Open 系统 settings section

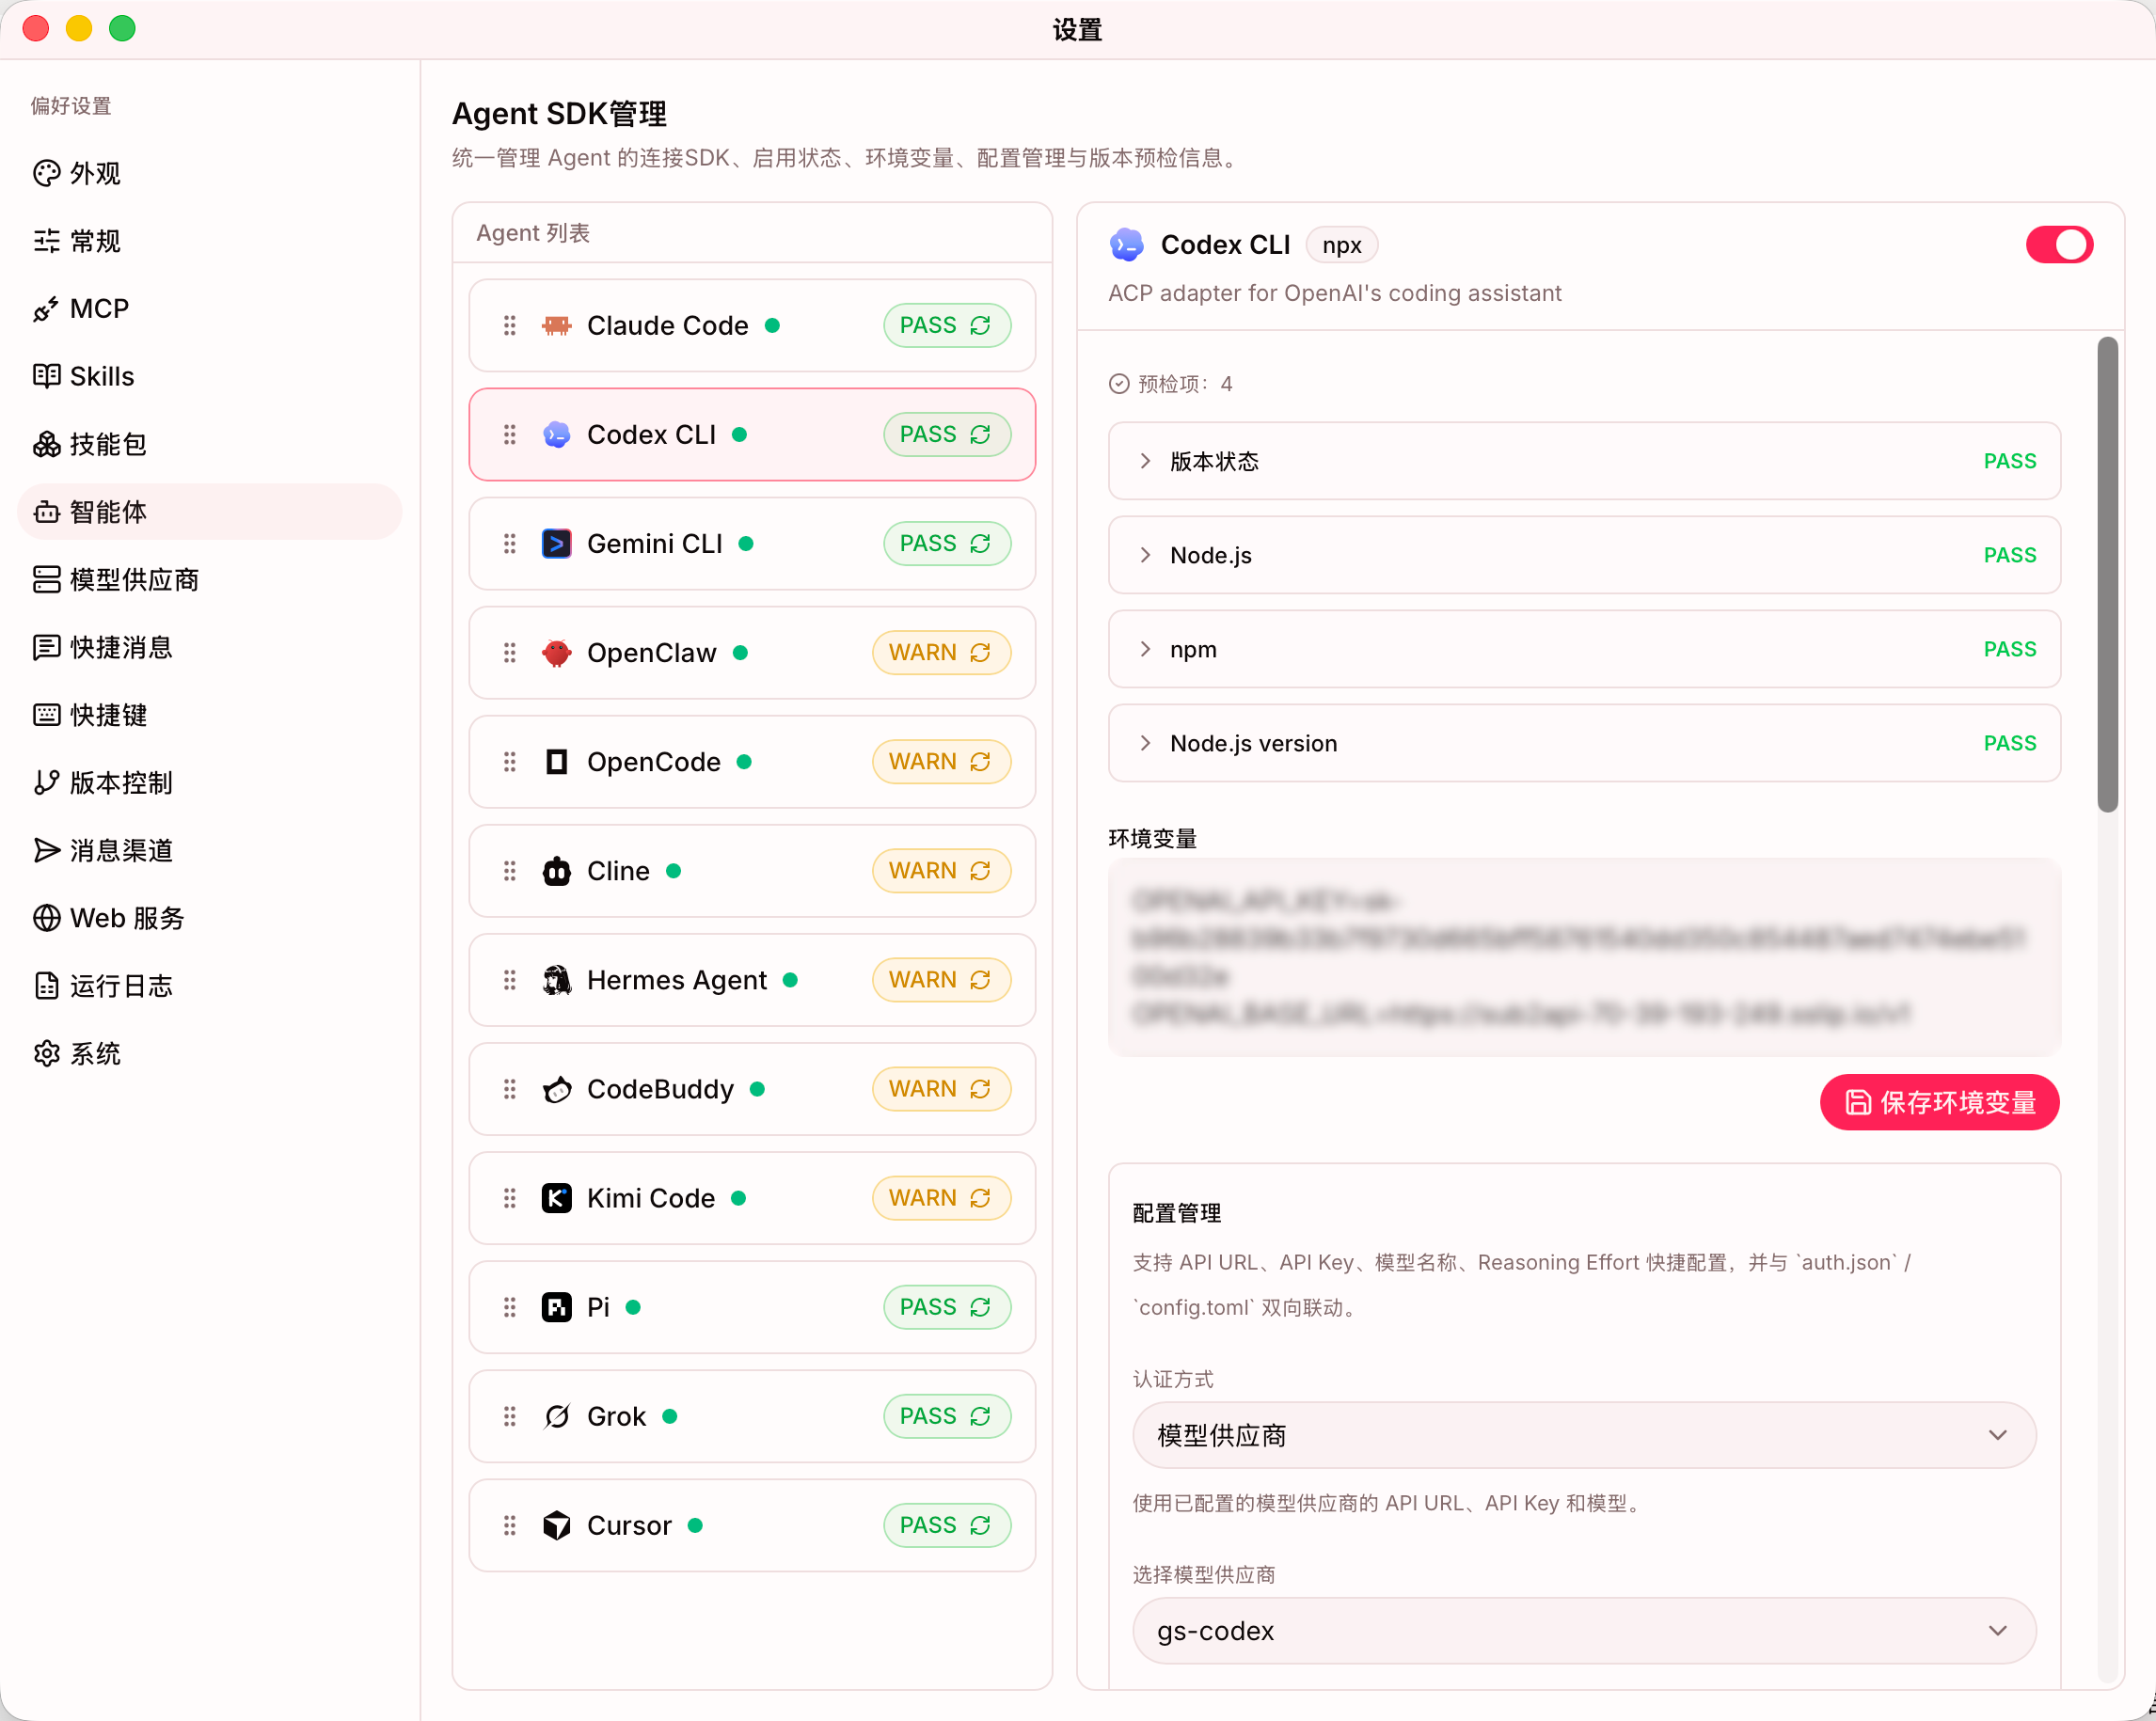tap(210, 1053)
